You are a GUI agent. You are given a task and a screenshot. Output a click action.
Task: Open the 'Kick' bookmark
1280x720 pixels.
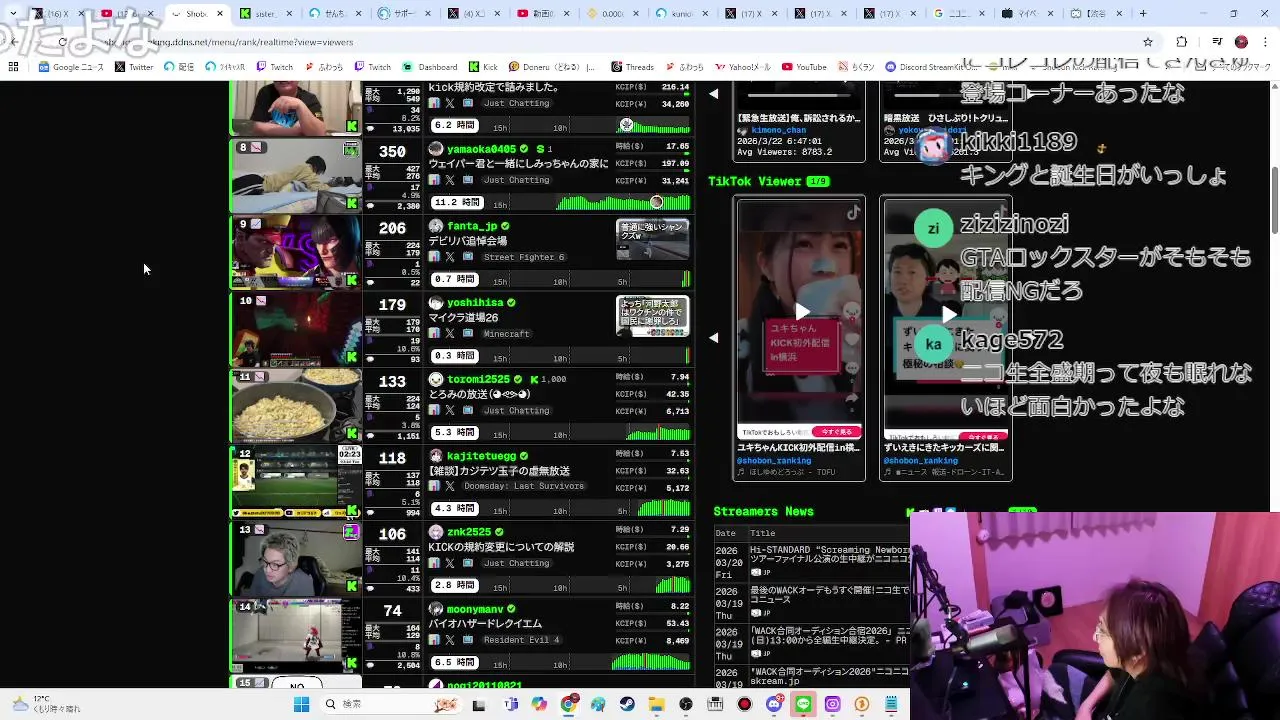coord(483,67)
